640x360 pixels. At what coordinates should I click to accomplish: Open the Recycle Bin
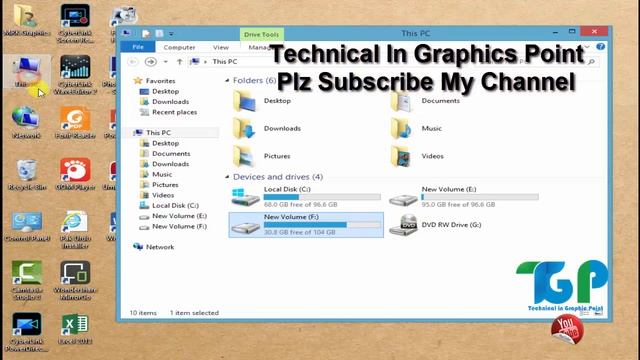click(x=27, y=174)
